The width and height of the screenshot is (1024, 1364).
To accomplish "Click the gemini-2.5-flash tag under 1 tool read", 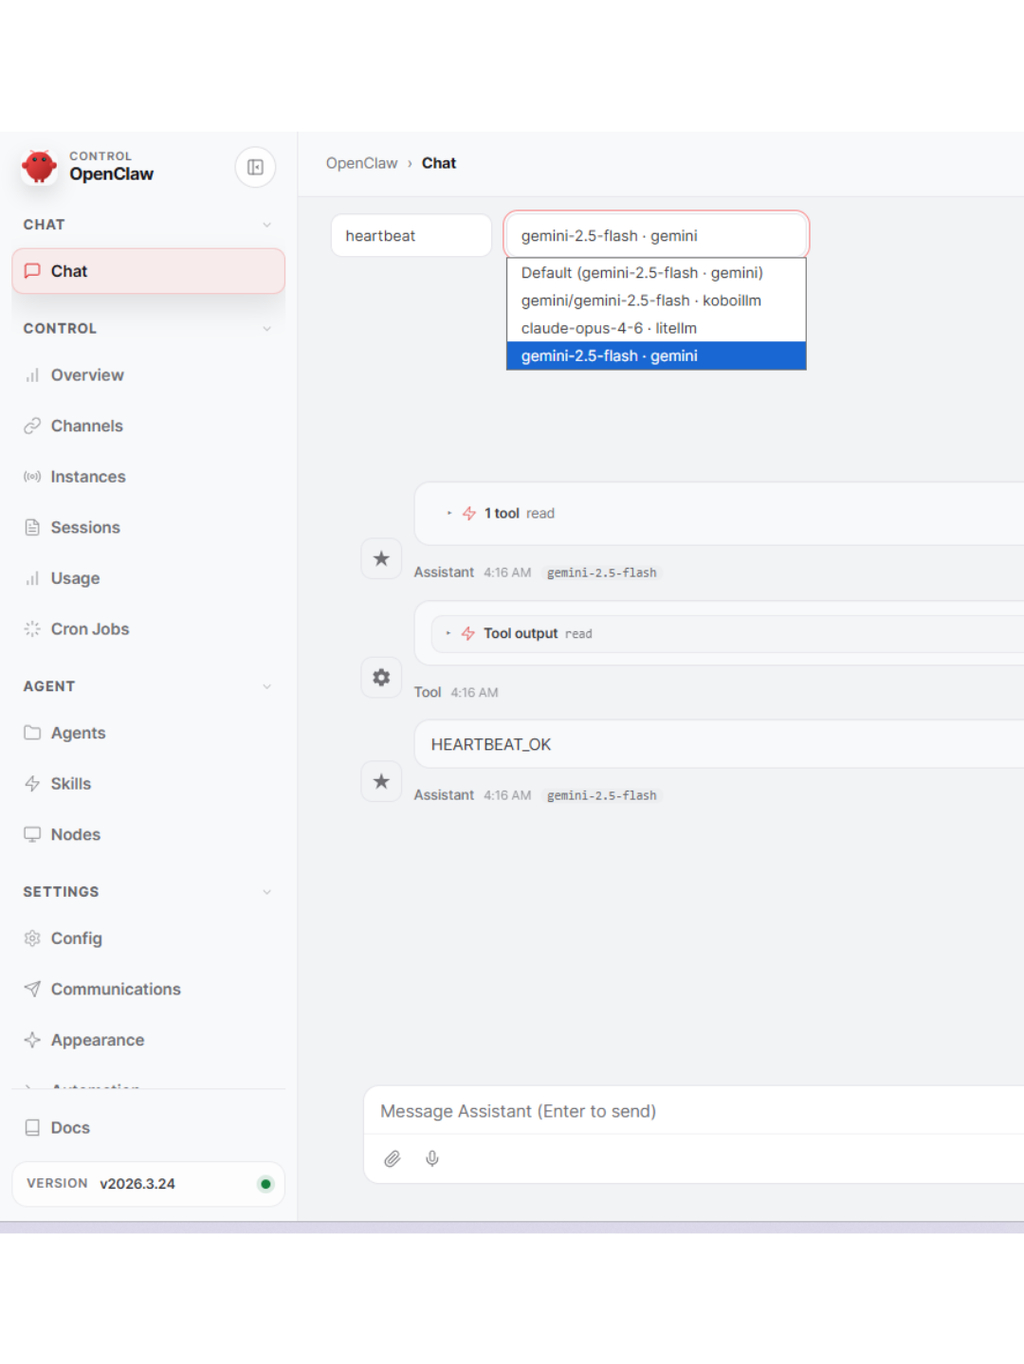I will [x=602, y=573].
